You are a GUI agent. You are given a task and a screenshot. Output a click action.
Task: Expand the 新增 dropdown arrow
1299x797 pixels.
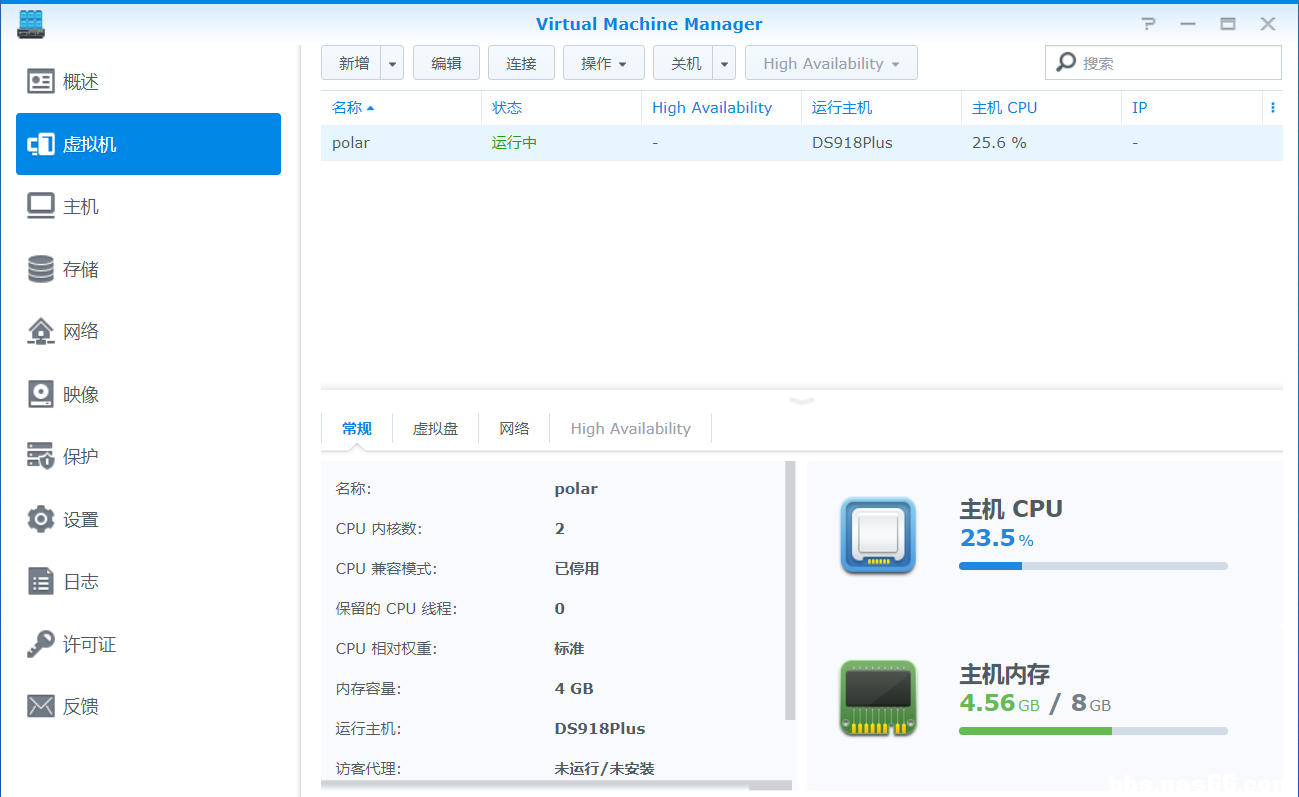coord(392,64)
